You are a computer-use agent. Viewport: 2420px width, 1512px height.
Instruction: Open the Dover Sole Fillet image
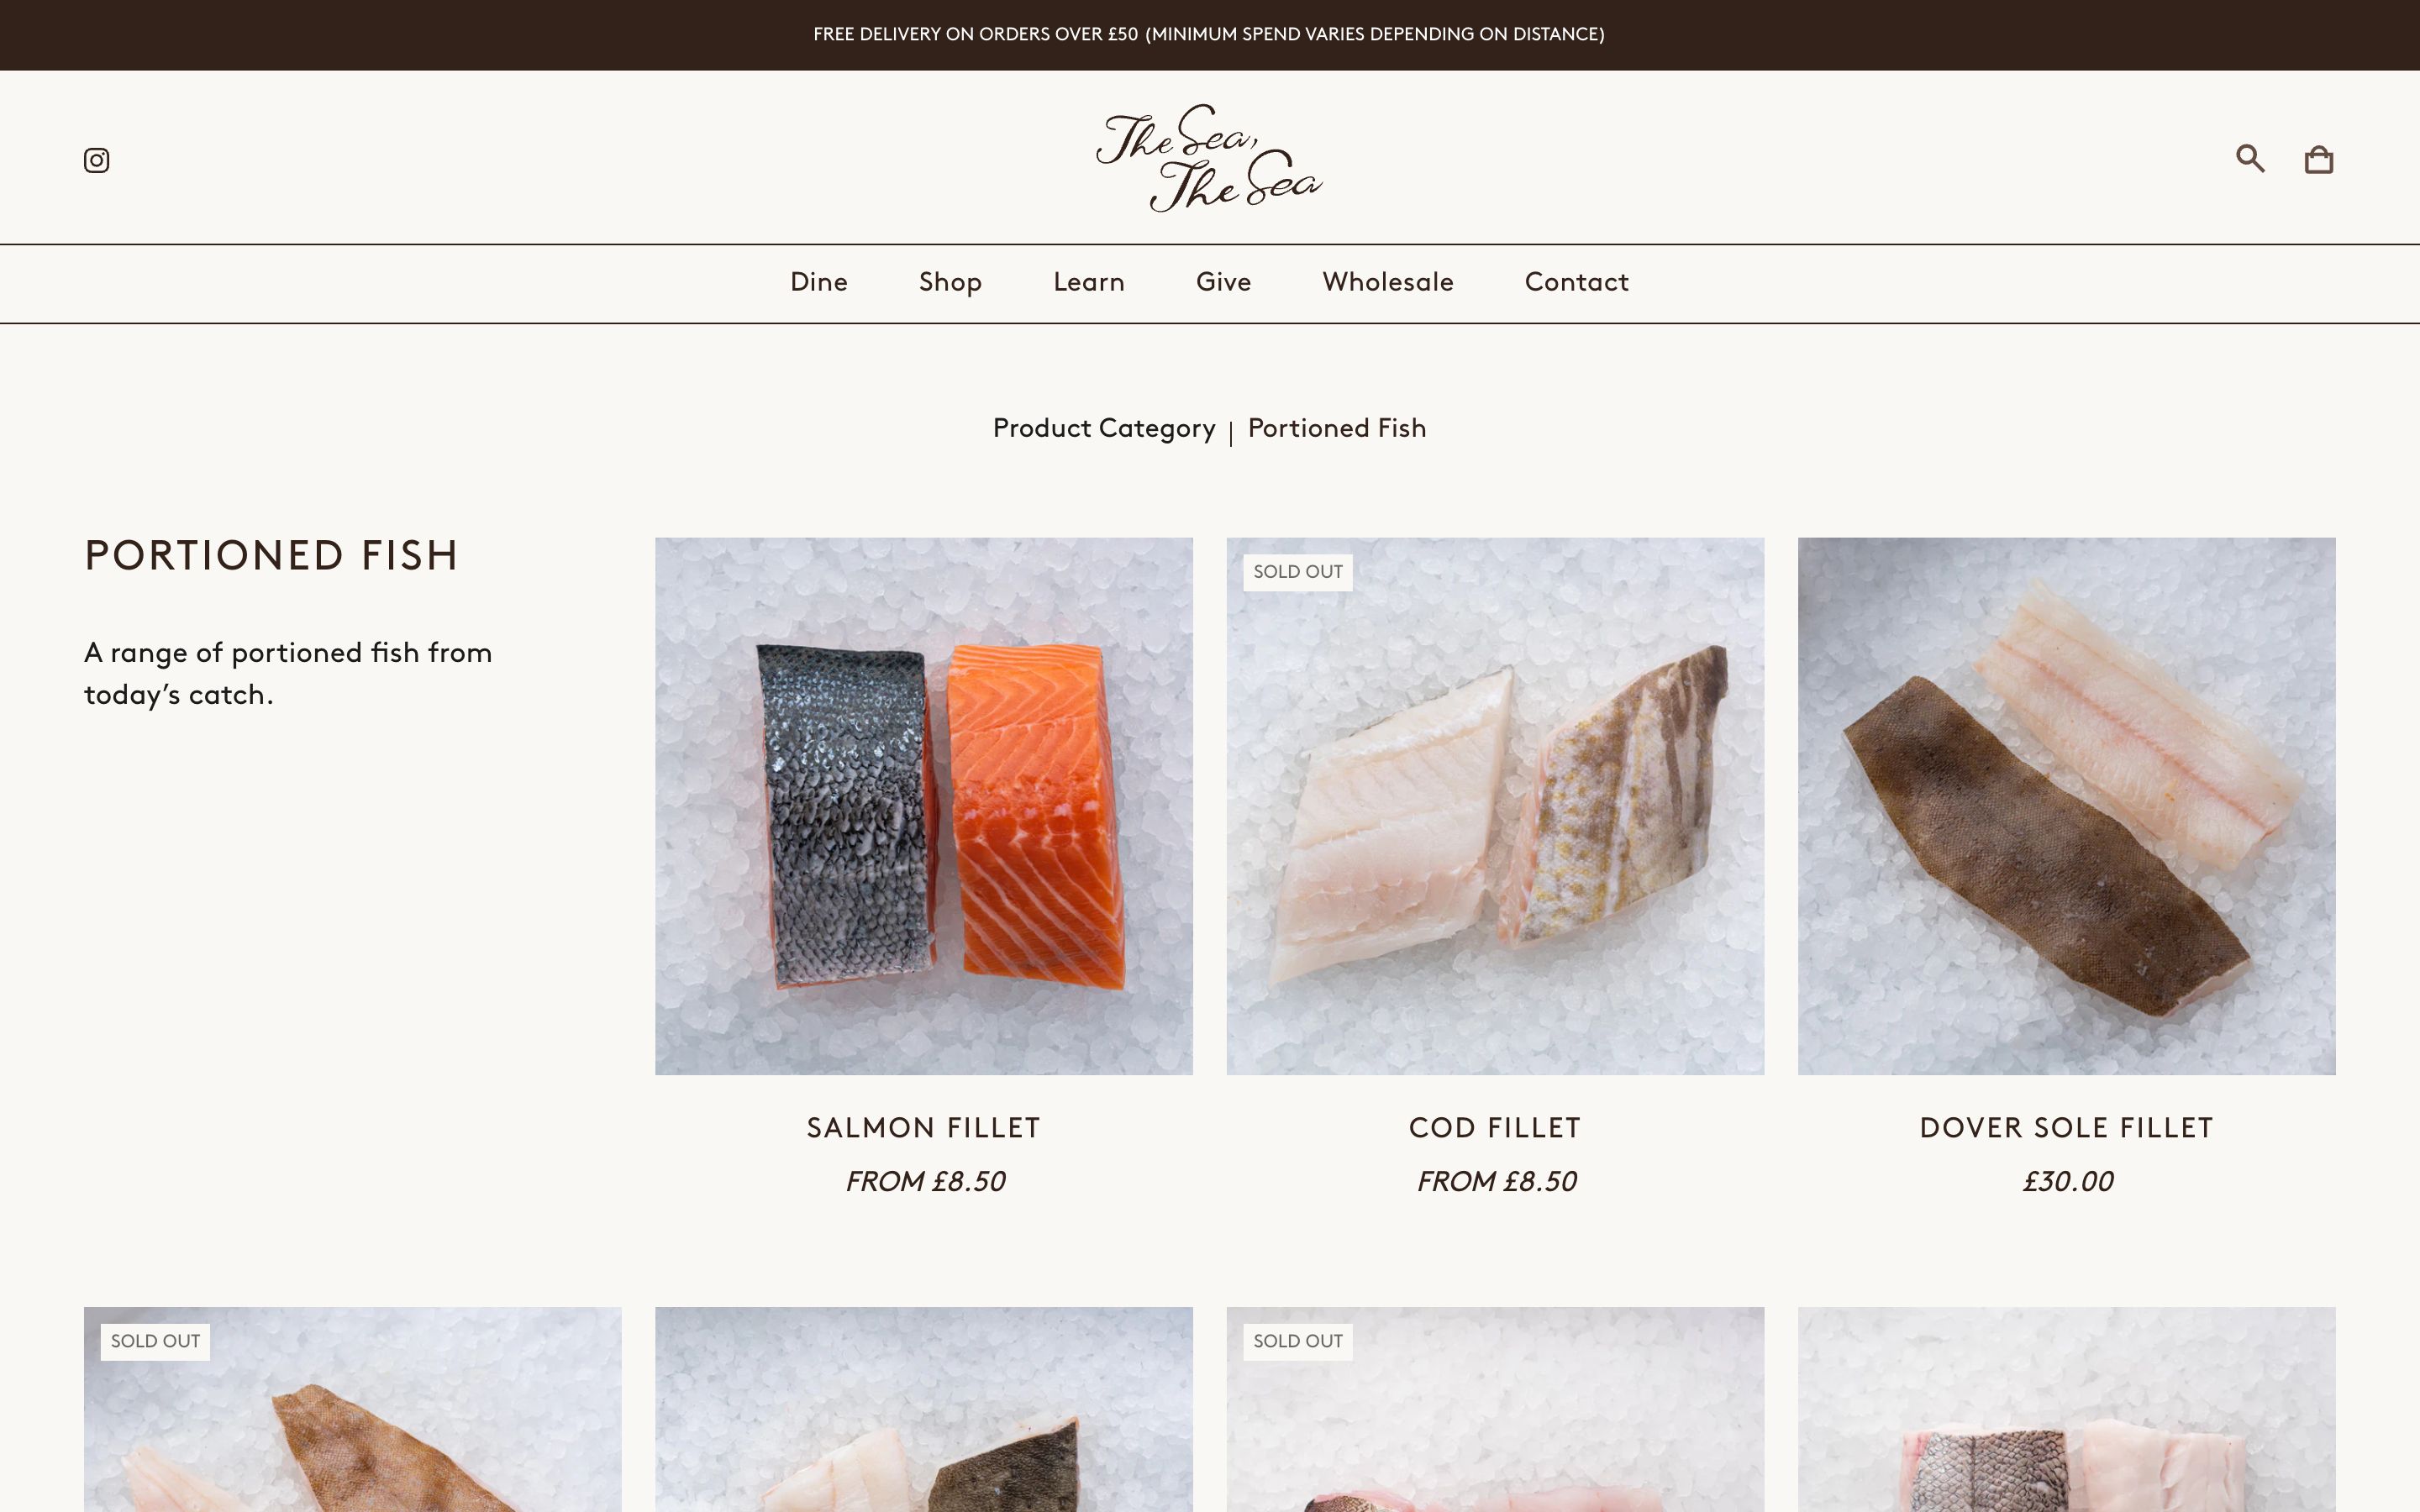(x=2067, y=806)
